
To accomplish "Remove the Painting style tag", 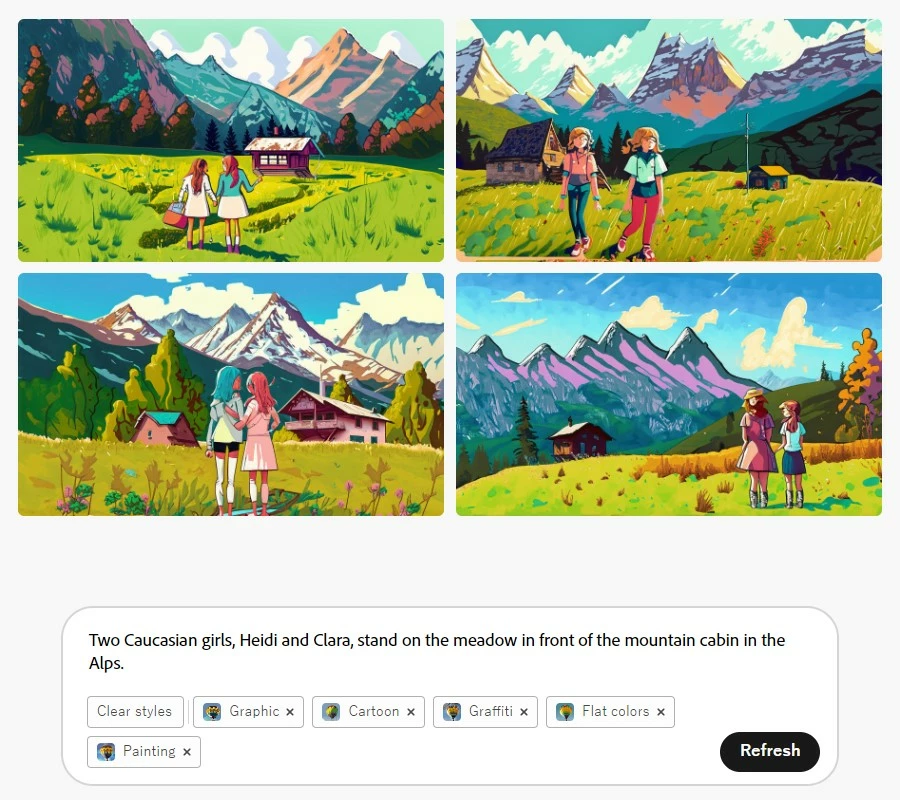I will (187, 752).
